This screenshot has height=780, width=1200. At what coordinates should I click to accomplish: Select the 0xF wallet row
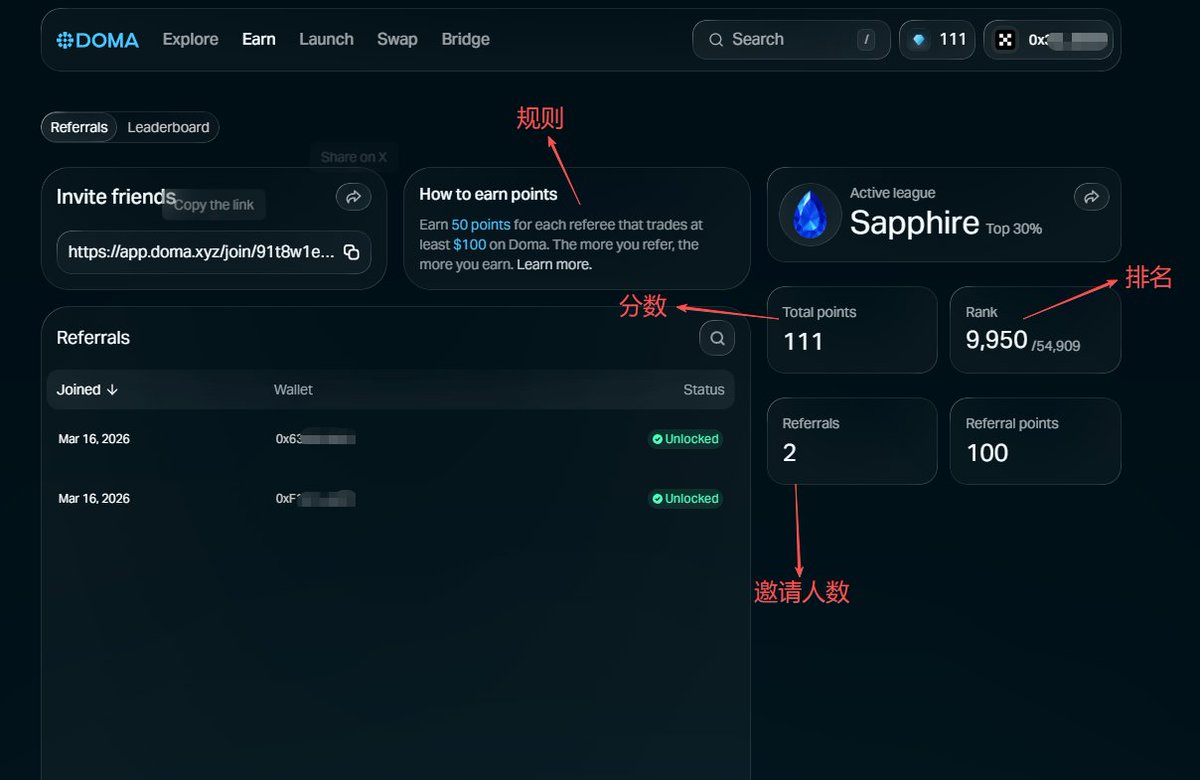391,498
